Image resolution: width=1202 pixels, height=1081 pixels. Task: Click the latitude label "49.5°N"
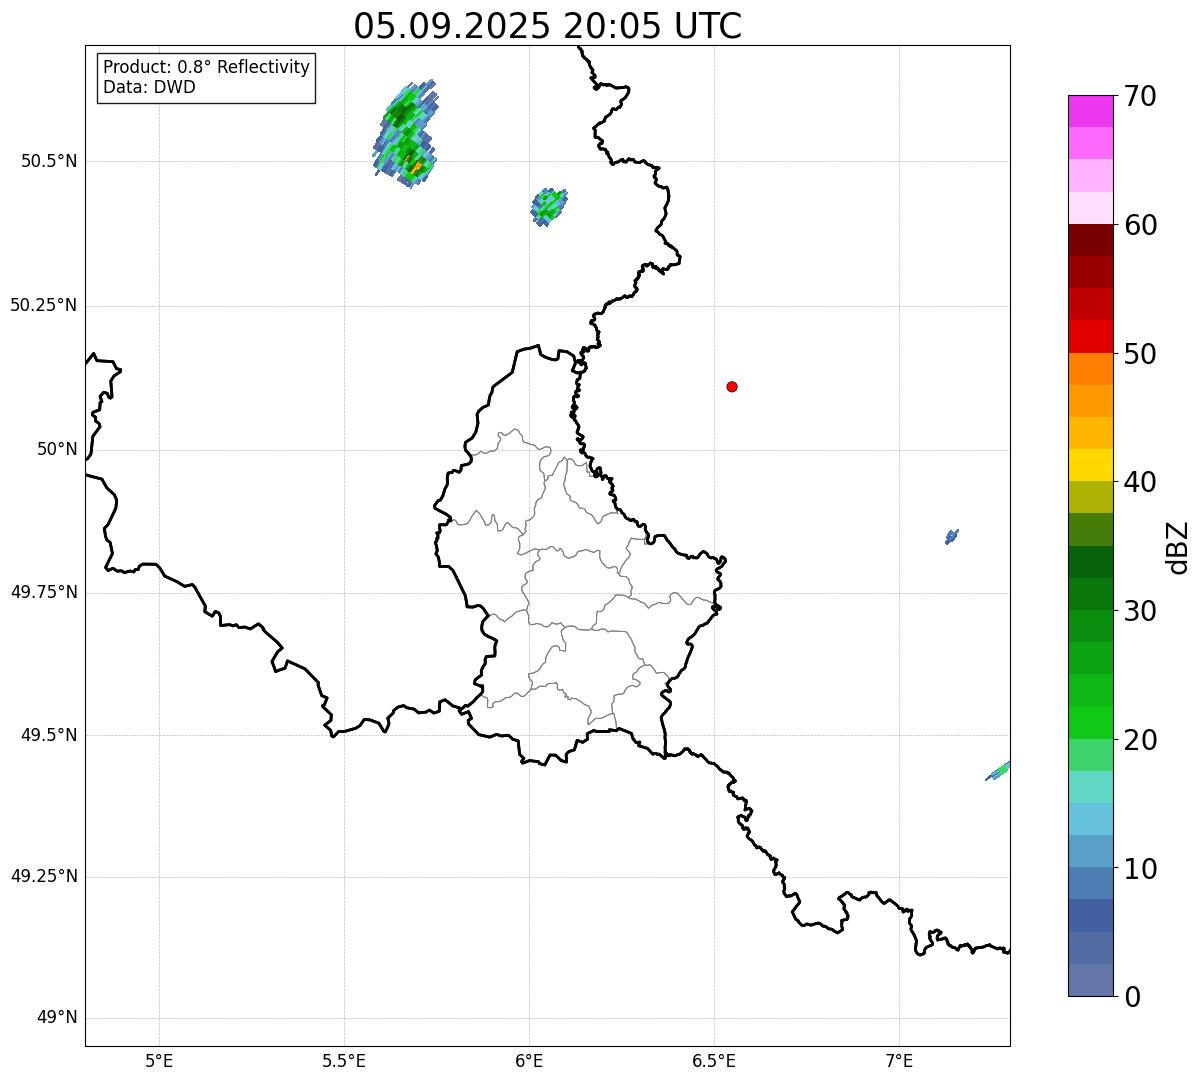click(x=49, y=735)
